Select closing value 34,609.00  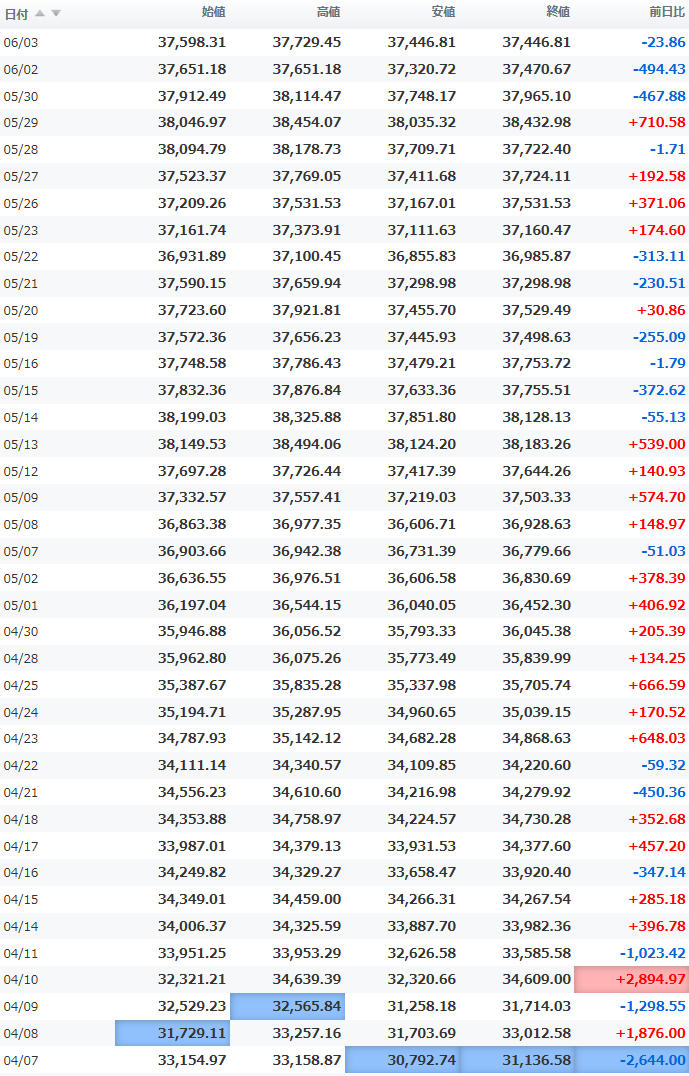[x=537, y=979]
